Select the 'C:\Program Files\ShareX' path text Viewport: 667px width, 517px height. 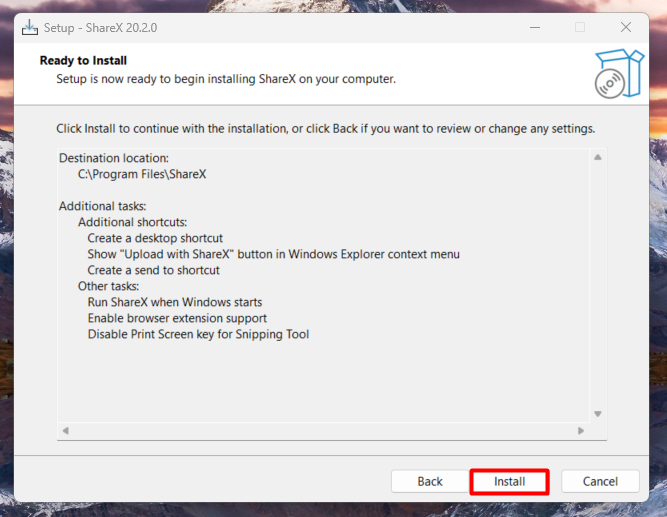click(x=142, y=174)
